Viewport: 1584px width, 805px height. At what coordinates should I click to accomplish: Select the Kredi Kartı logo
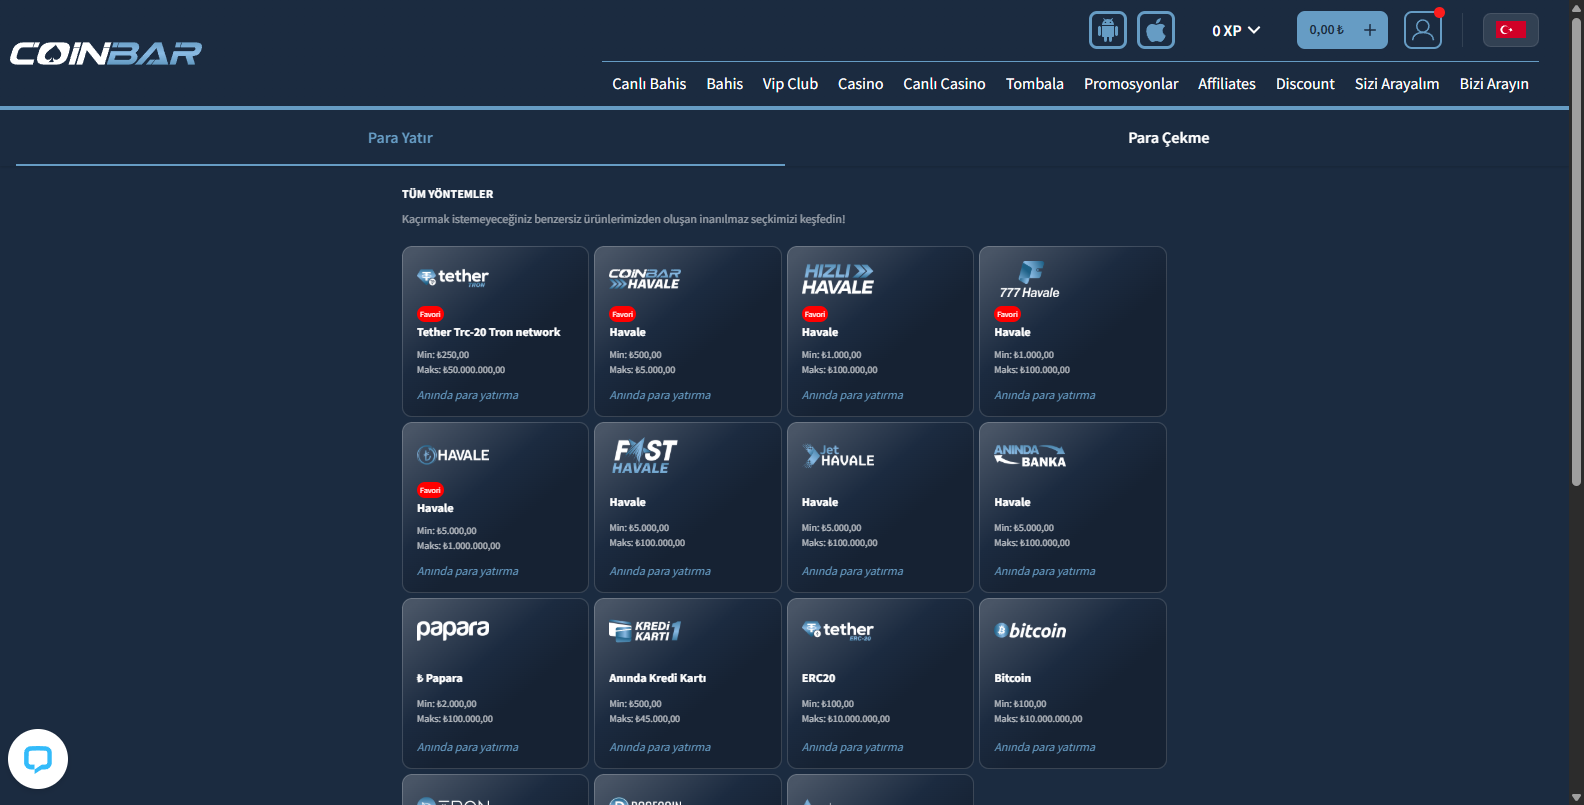[x=645, y=631]
